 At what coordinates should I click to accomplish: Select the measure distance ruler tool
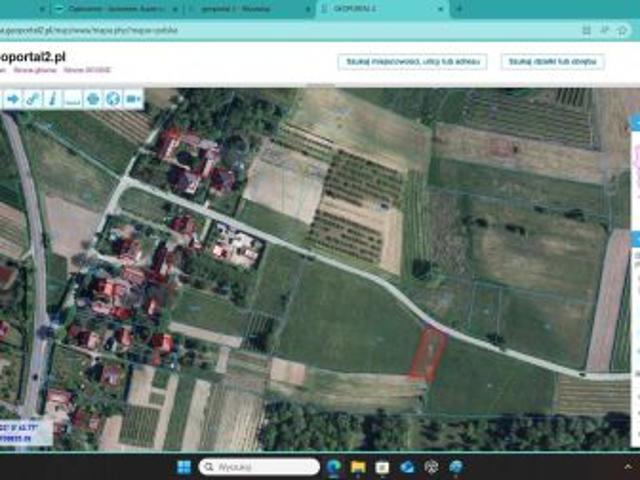pos(72,99)
